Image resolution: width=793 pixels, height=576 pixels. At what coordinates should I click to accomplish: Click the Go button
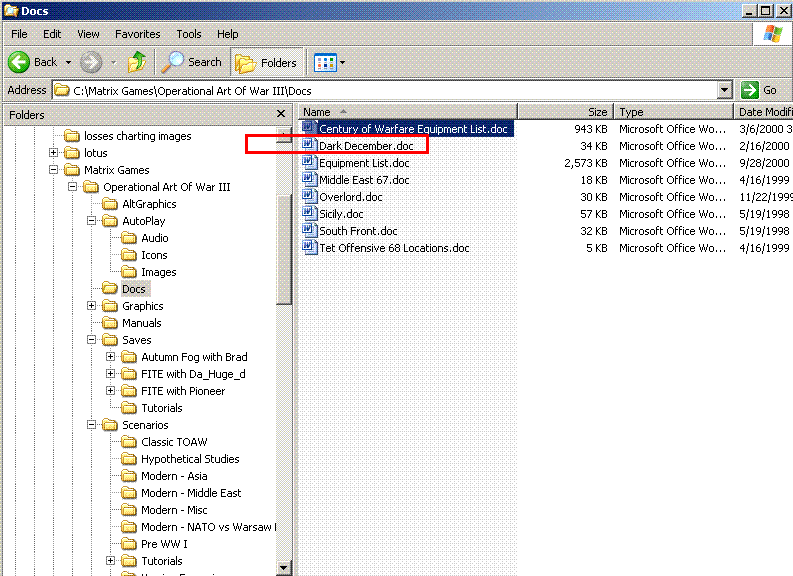tap(760, 91)
